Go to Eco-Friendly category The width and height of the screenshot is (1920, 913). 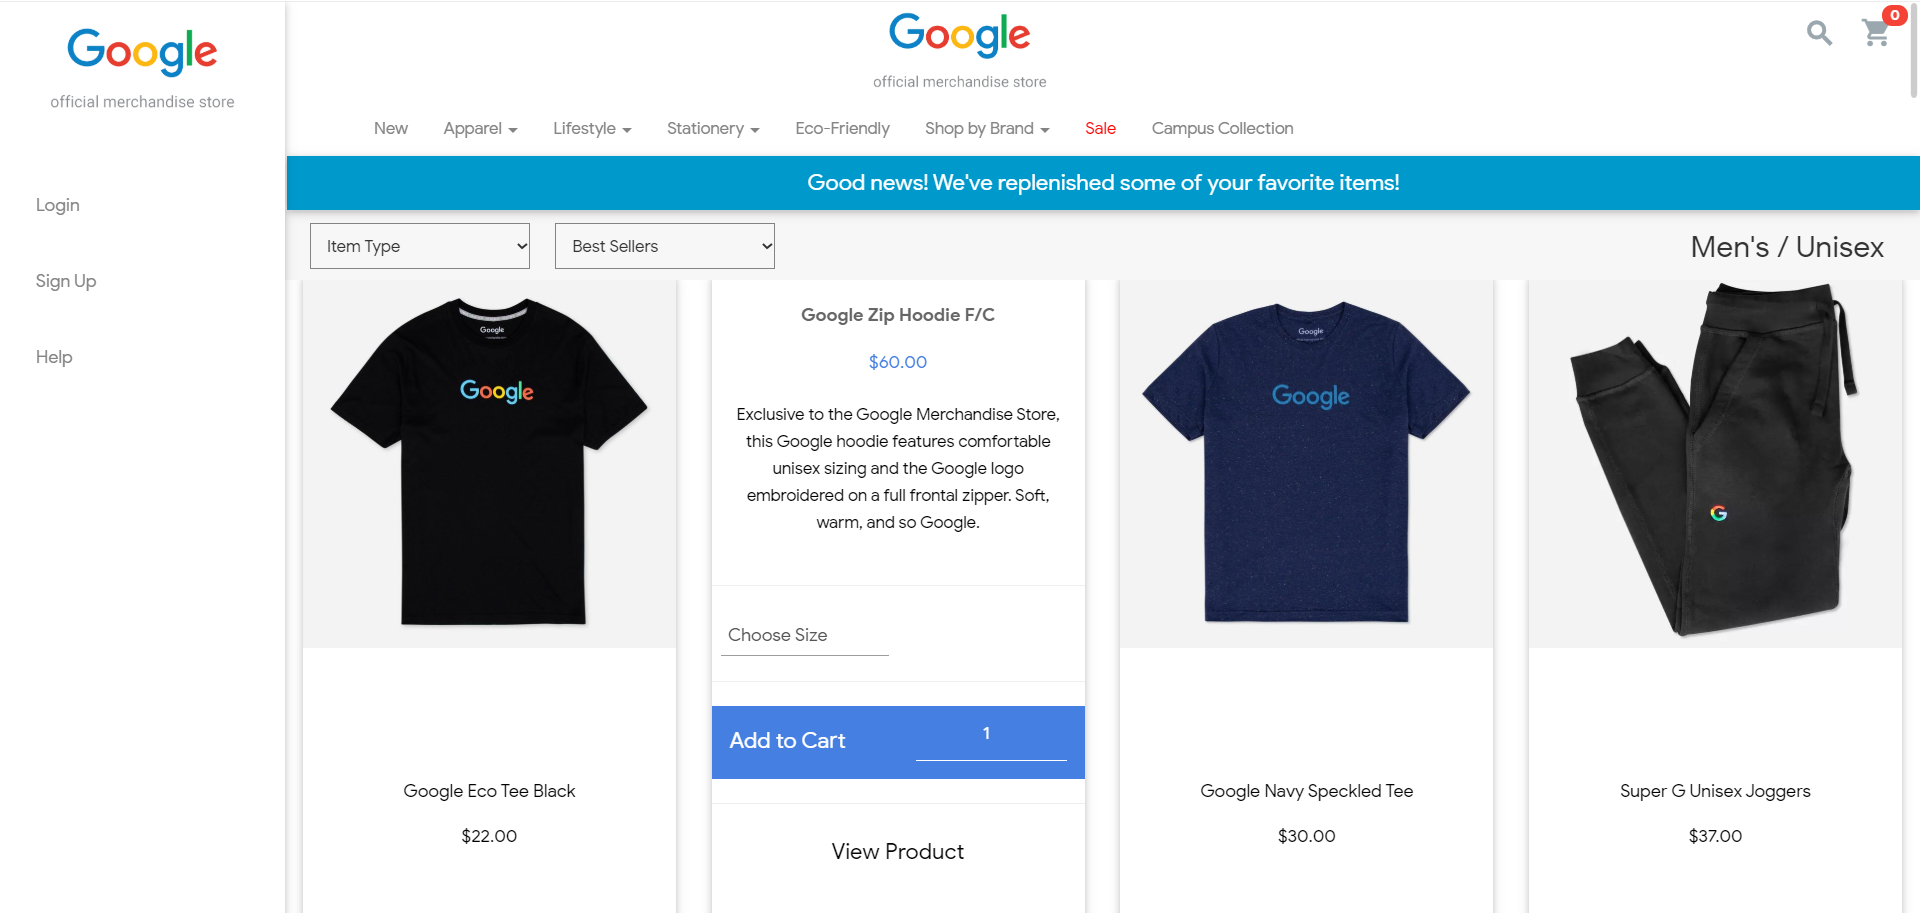842,128
